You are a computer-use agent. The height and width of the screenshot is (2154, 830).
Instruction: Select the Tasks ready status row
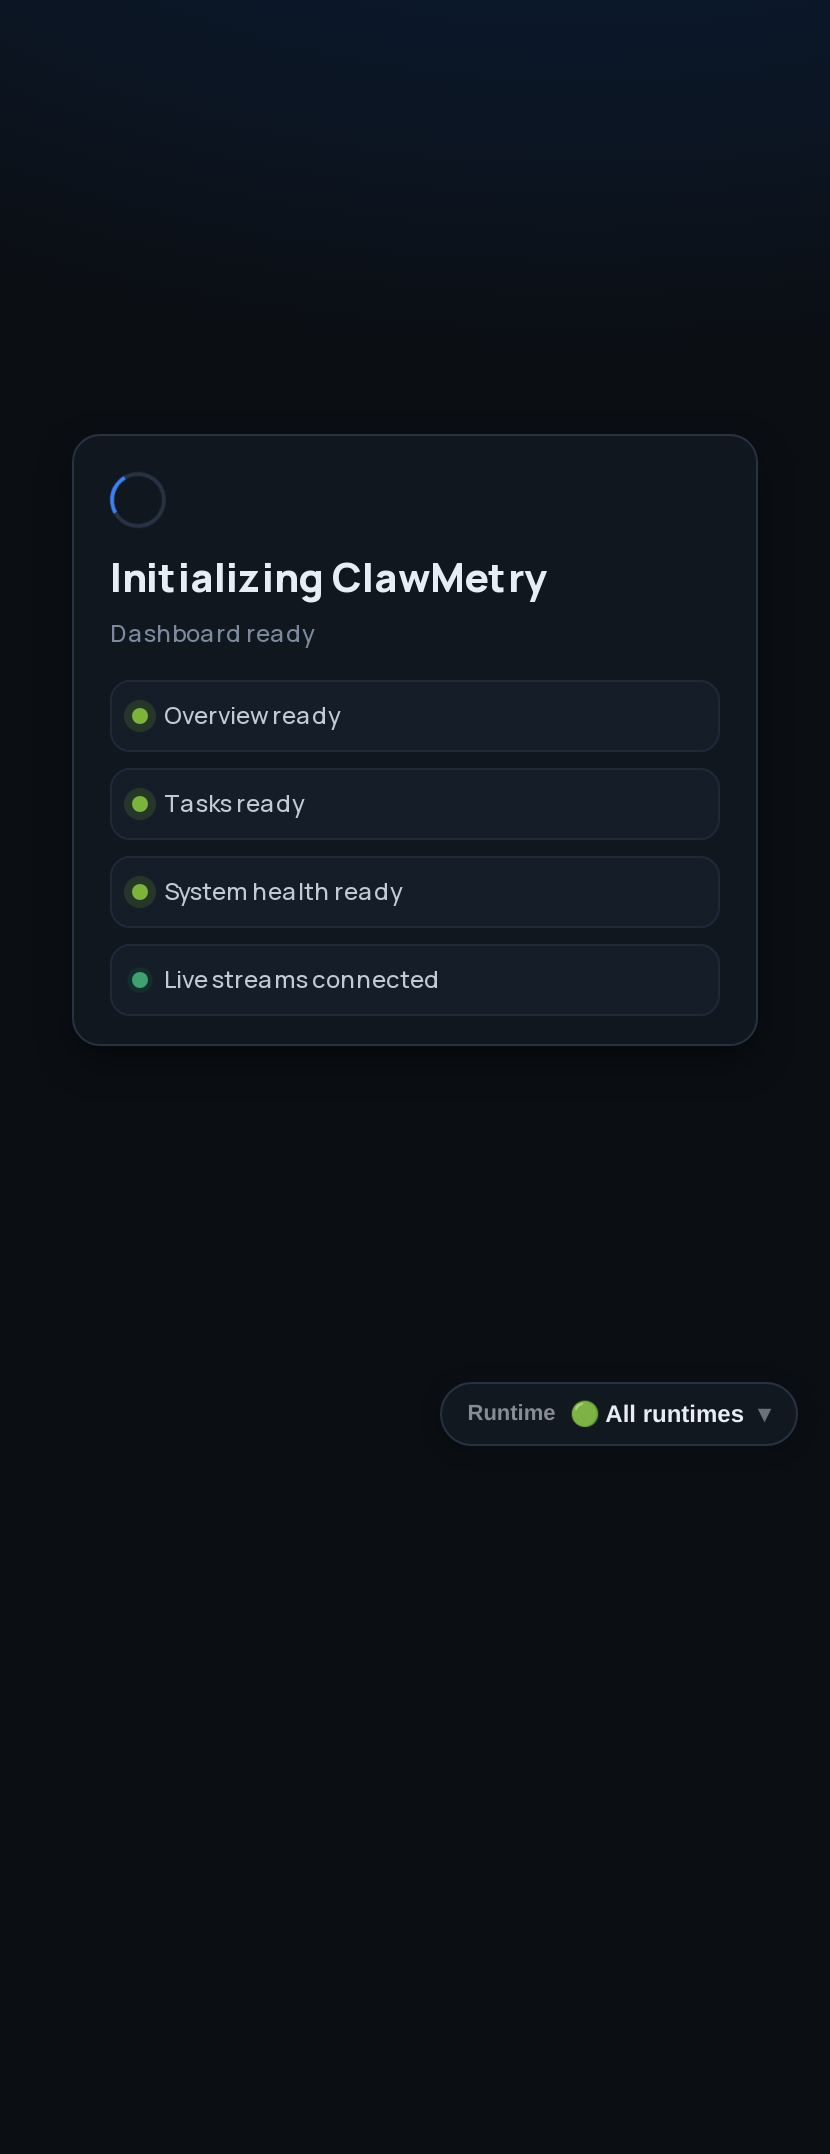[415, 804]
